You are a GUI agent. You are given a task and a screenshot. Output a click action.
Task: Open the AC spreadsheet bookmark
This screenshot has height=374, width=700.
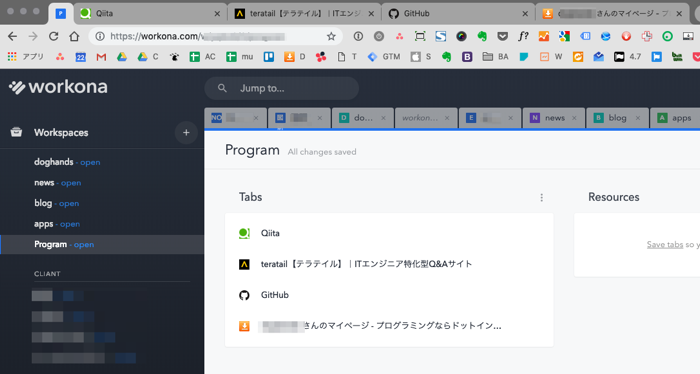pos(202,57)
